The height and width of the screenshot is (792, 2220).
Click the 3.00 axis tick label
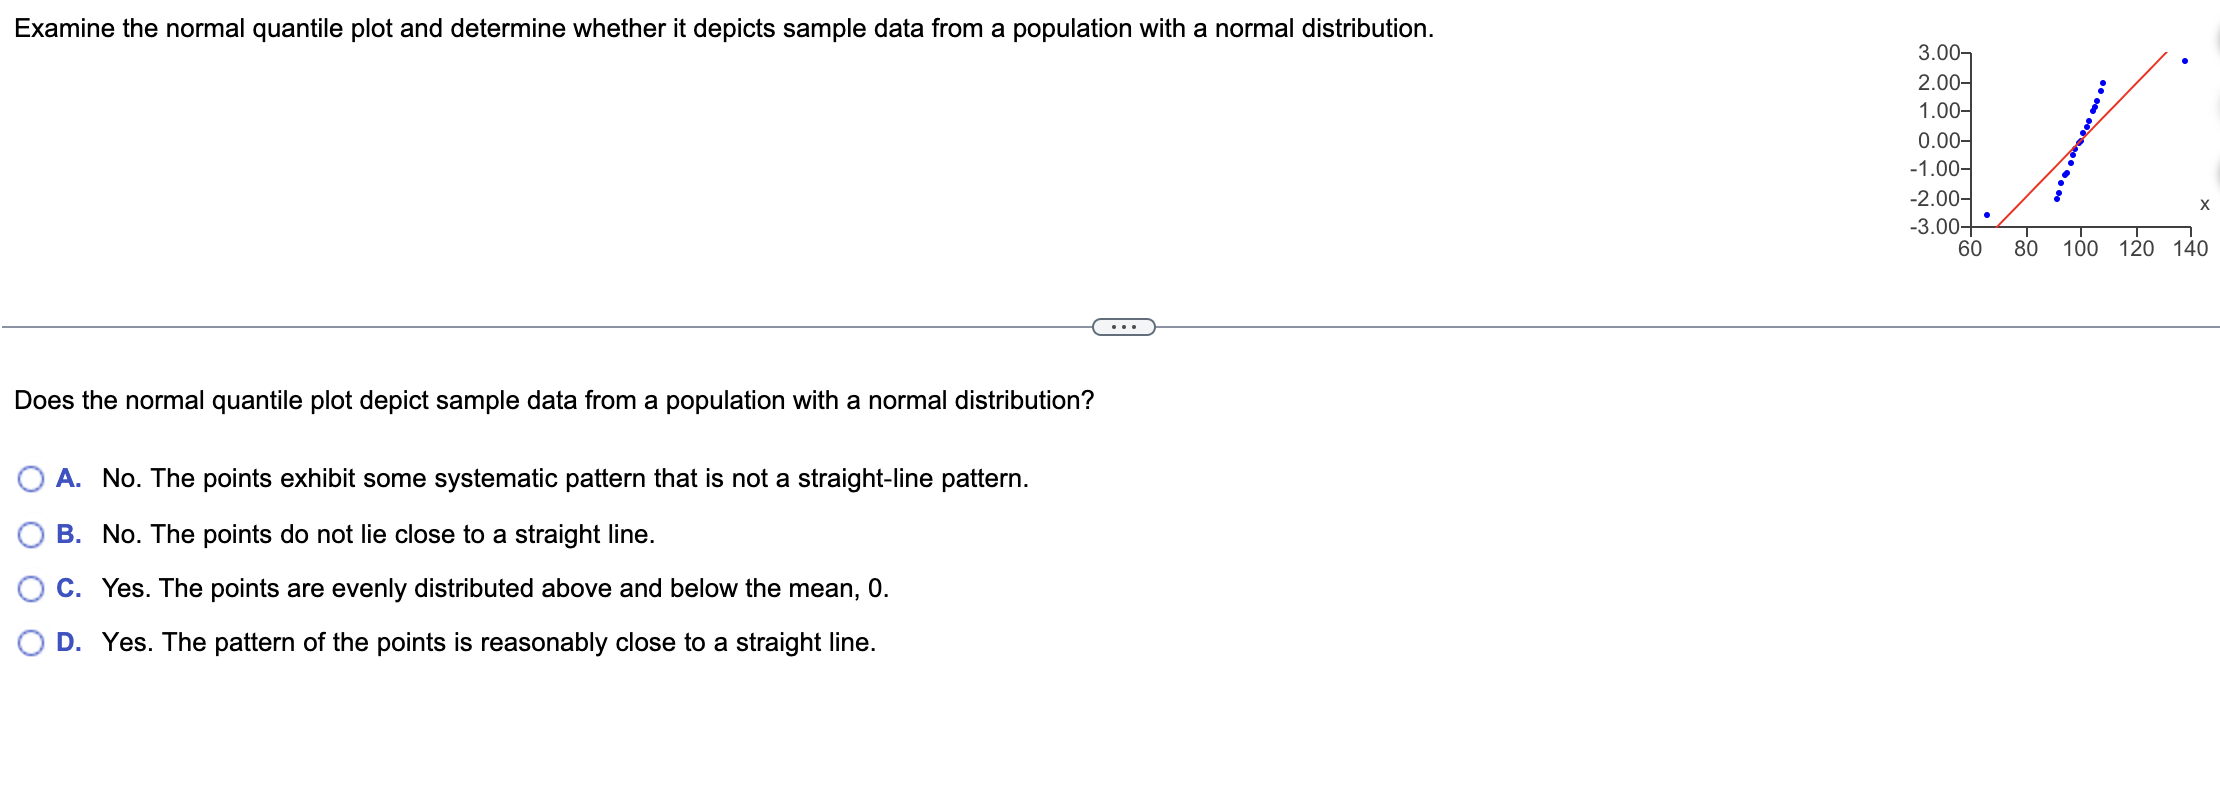click(1940, 51)
